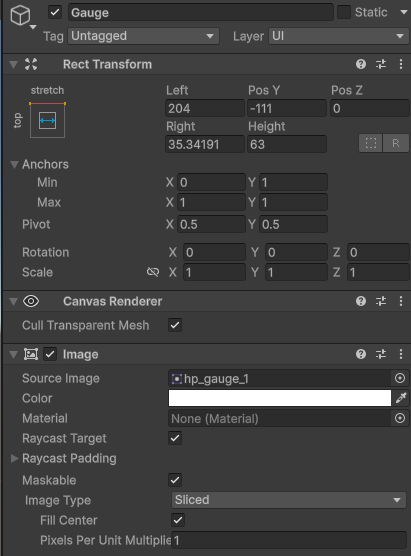This screenshot has height=556, width=411.
Task: Click the Image component help icon
Action: point(361,354)
